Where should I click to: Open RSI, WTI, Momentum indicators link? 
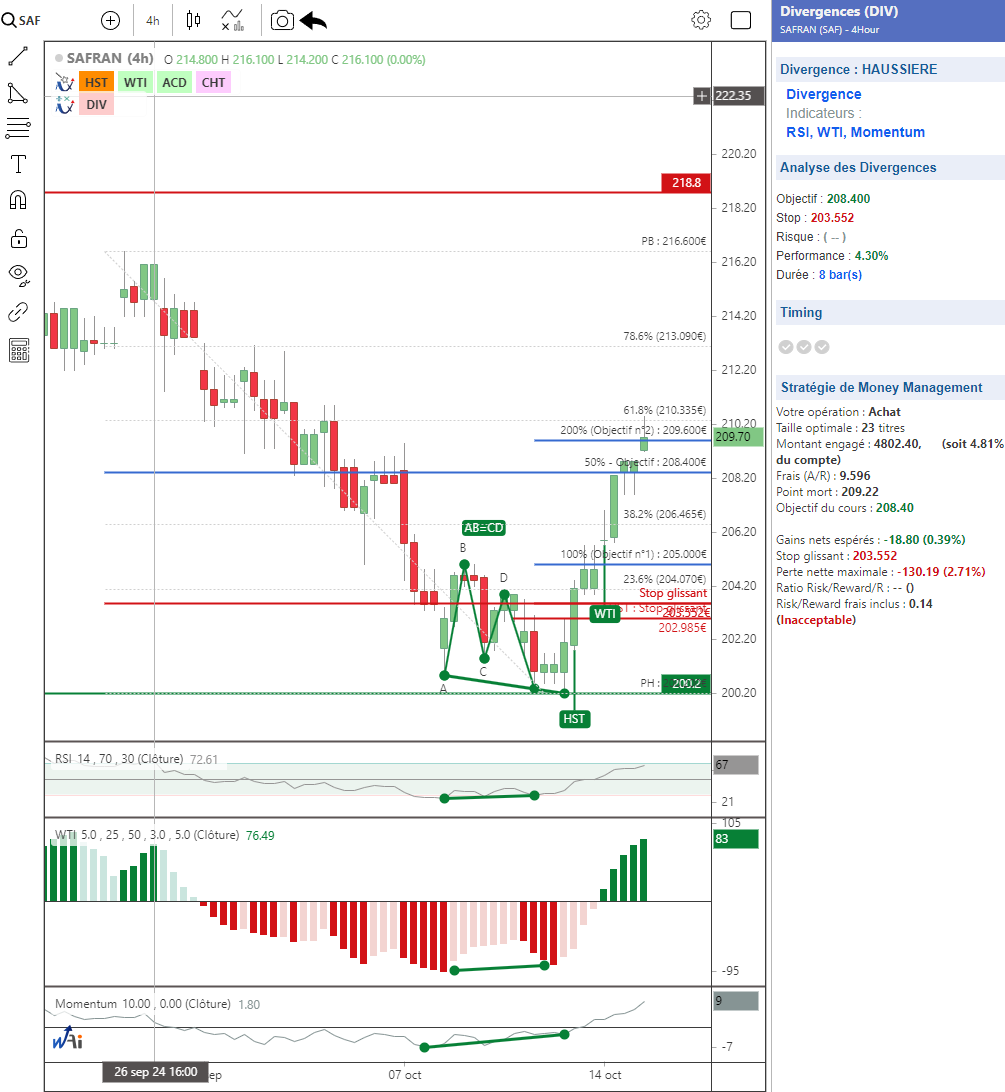pos(855,132)
